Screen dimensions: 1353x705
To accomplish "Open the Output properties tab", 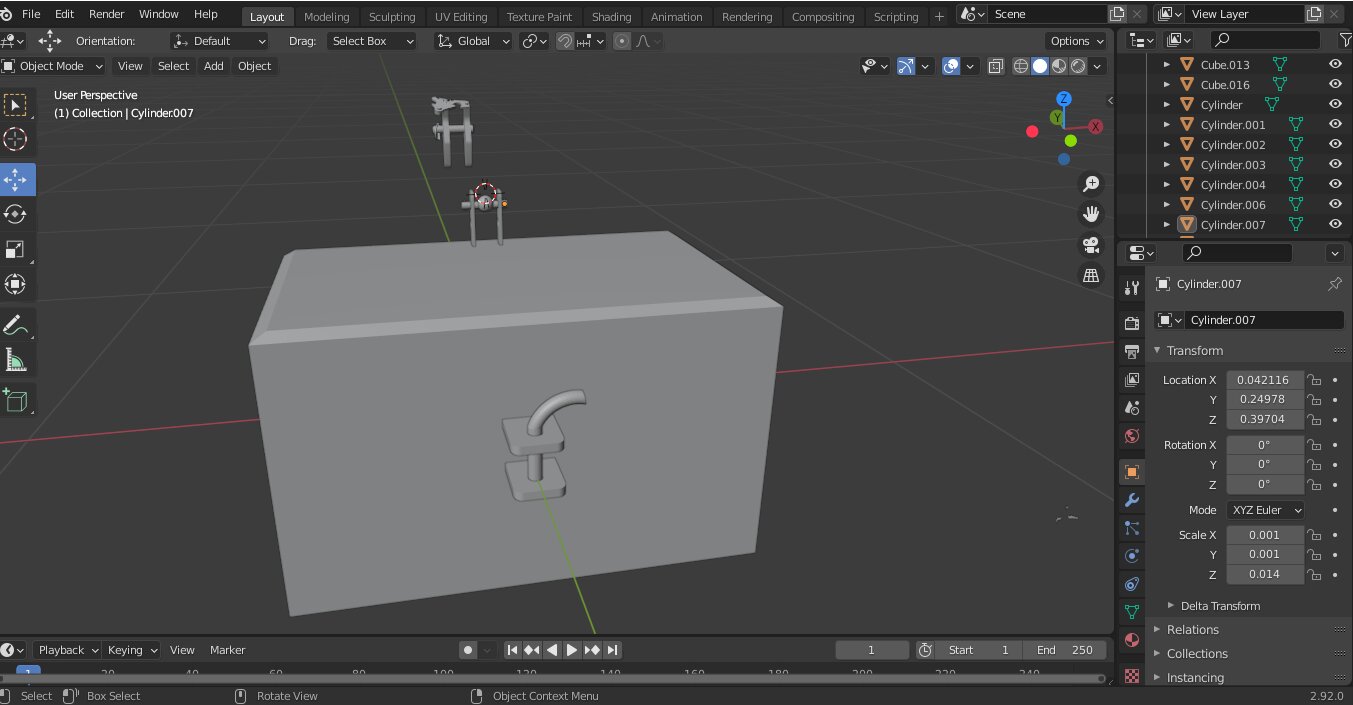I will pyautogui.click(x=1132, y=351).
